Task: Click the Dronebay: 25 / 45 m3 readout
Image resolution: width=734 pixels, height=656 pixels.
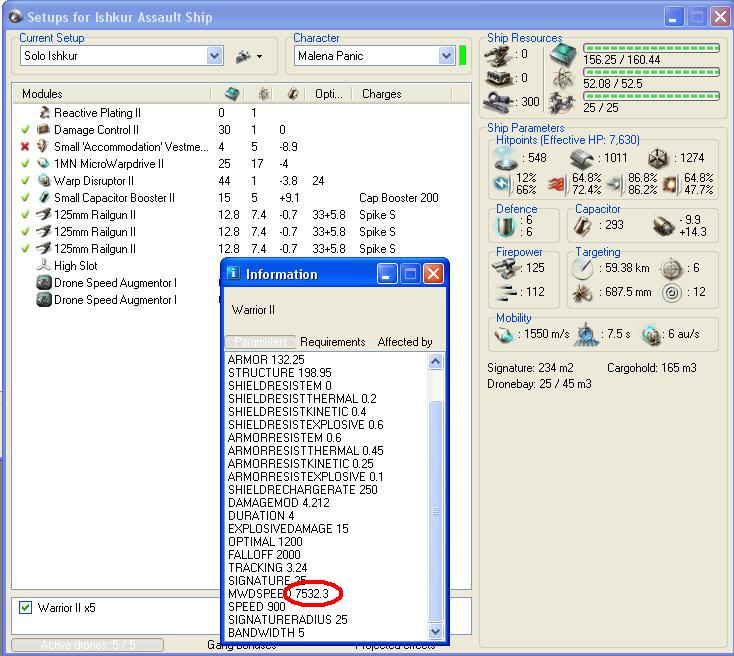Action: (539, 384)
